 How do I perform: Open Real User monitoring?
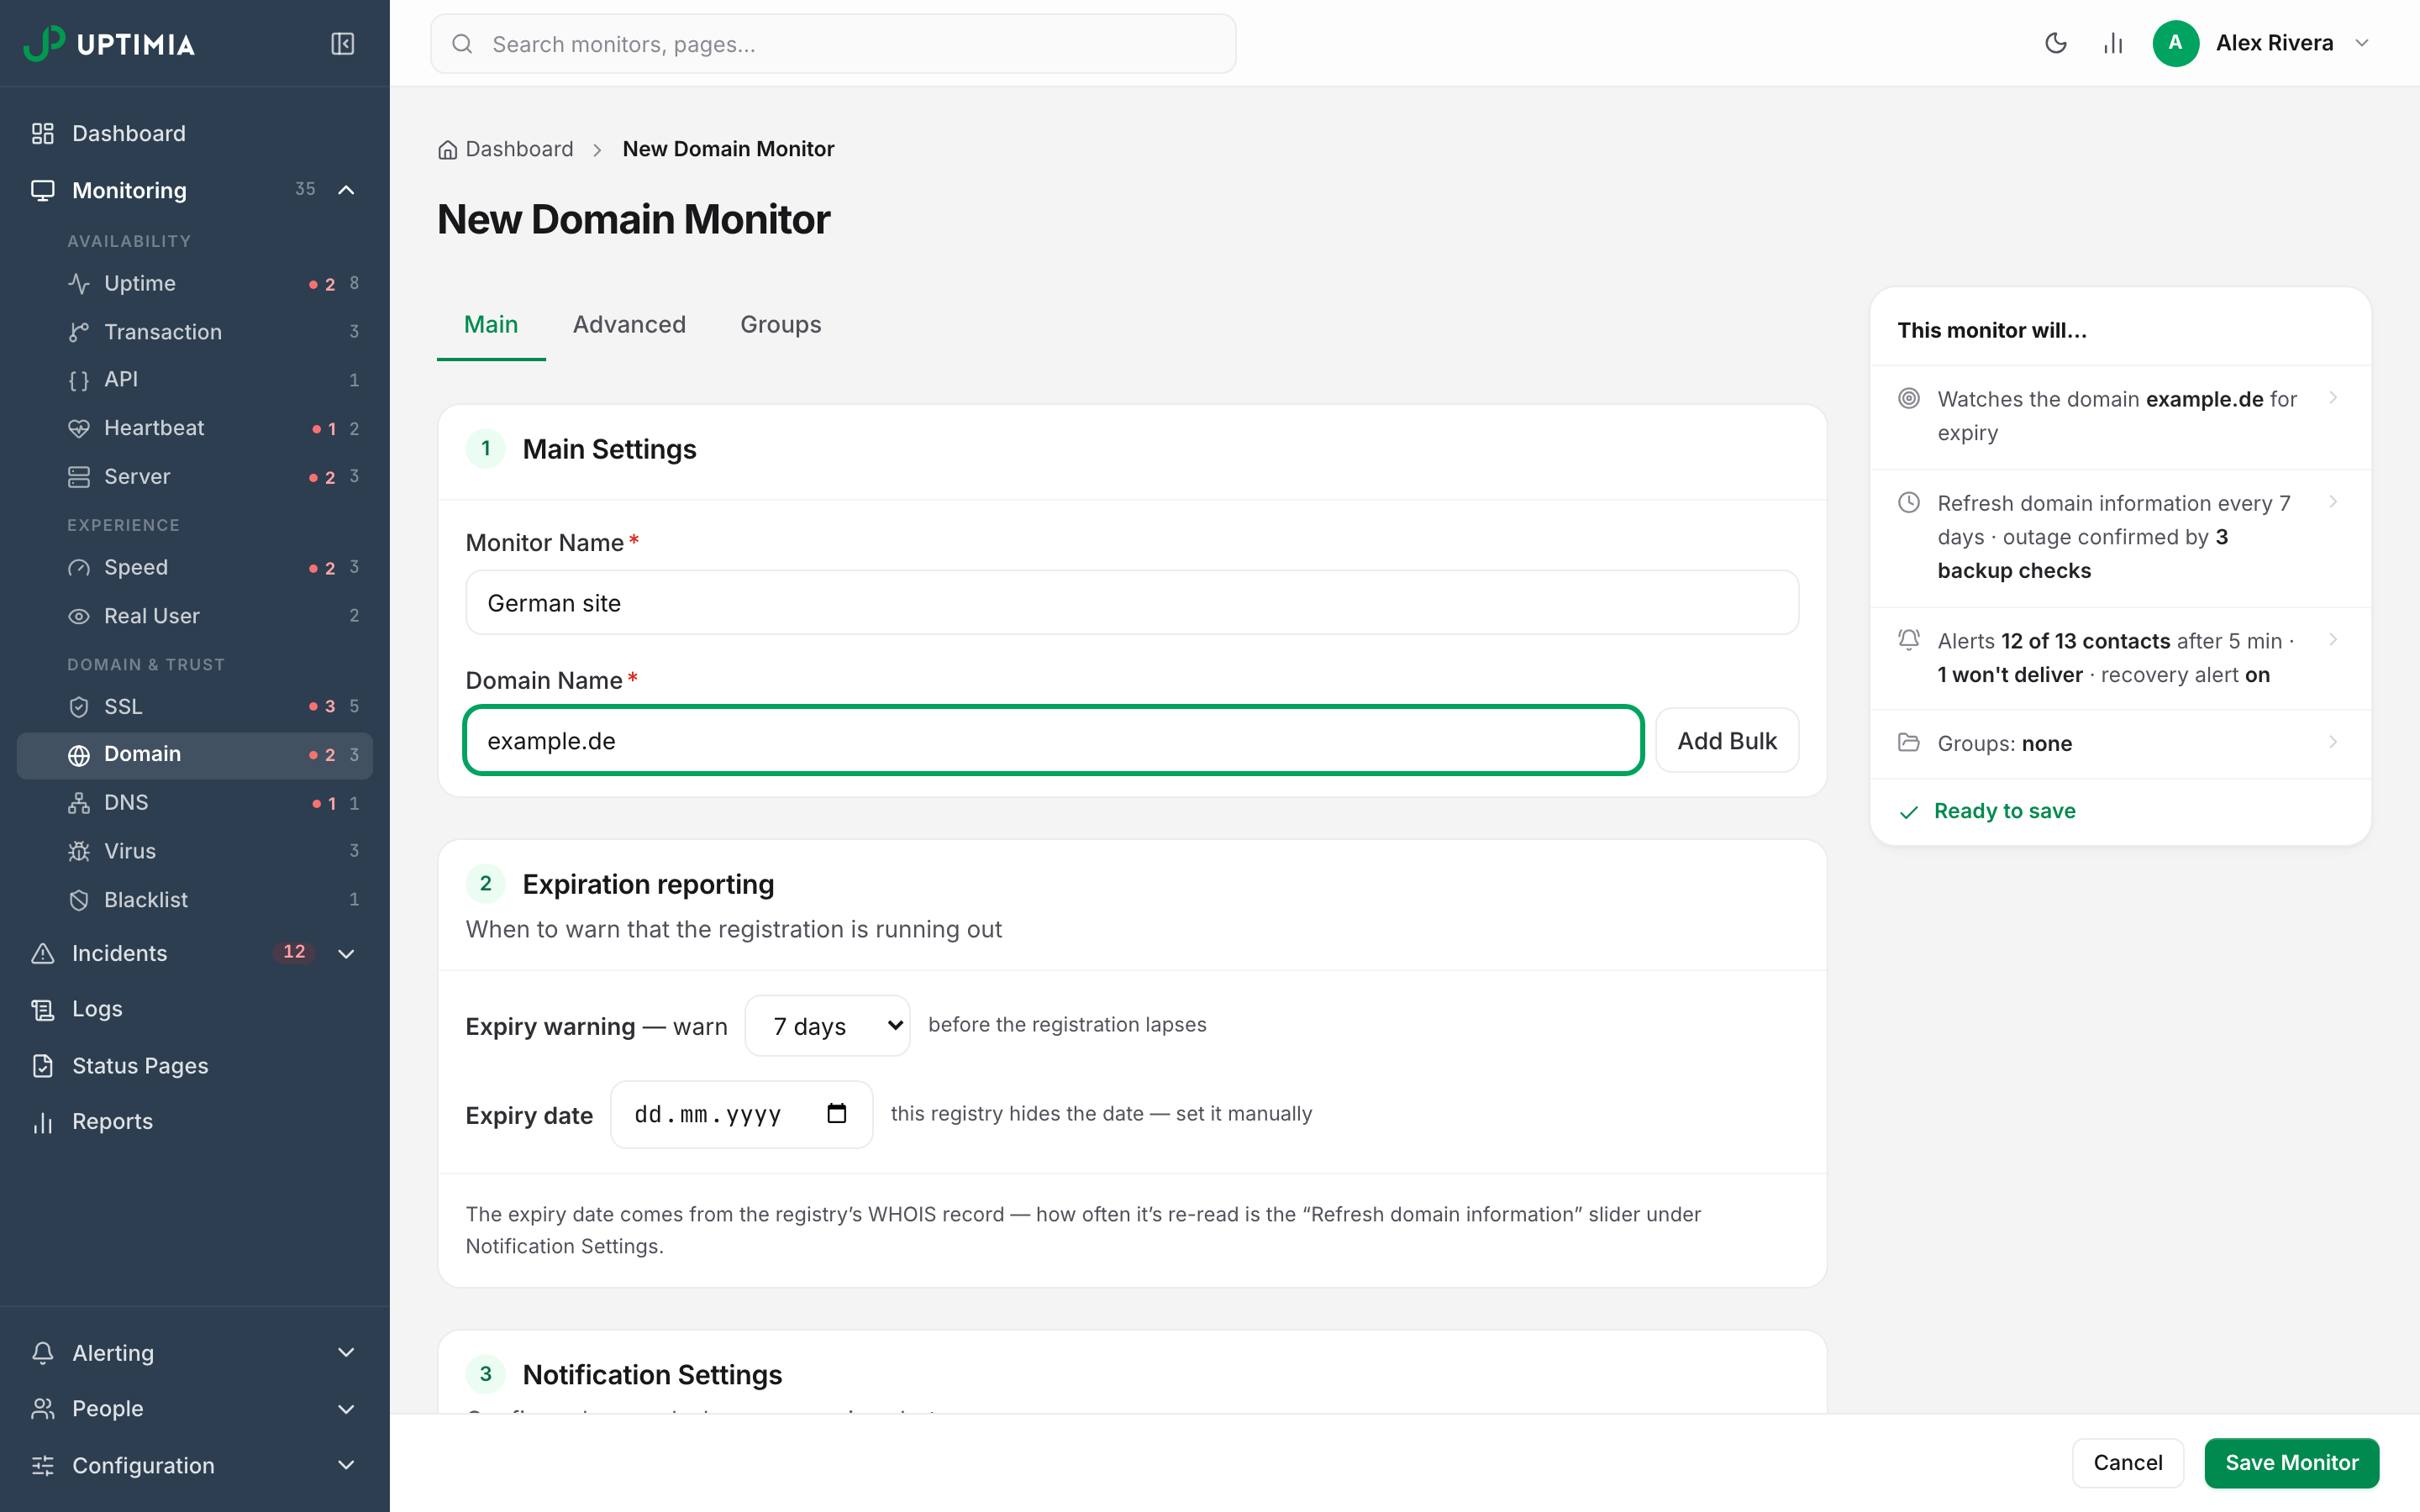195,616
